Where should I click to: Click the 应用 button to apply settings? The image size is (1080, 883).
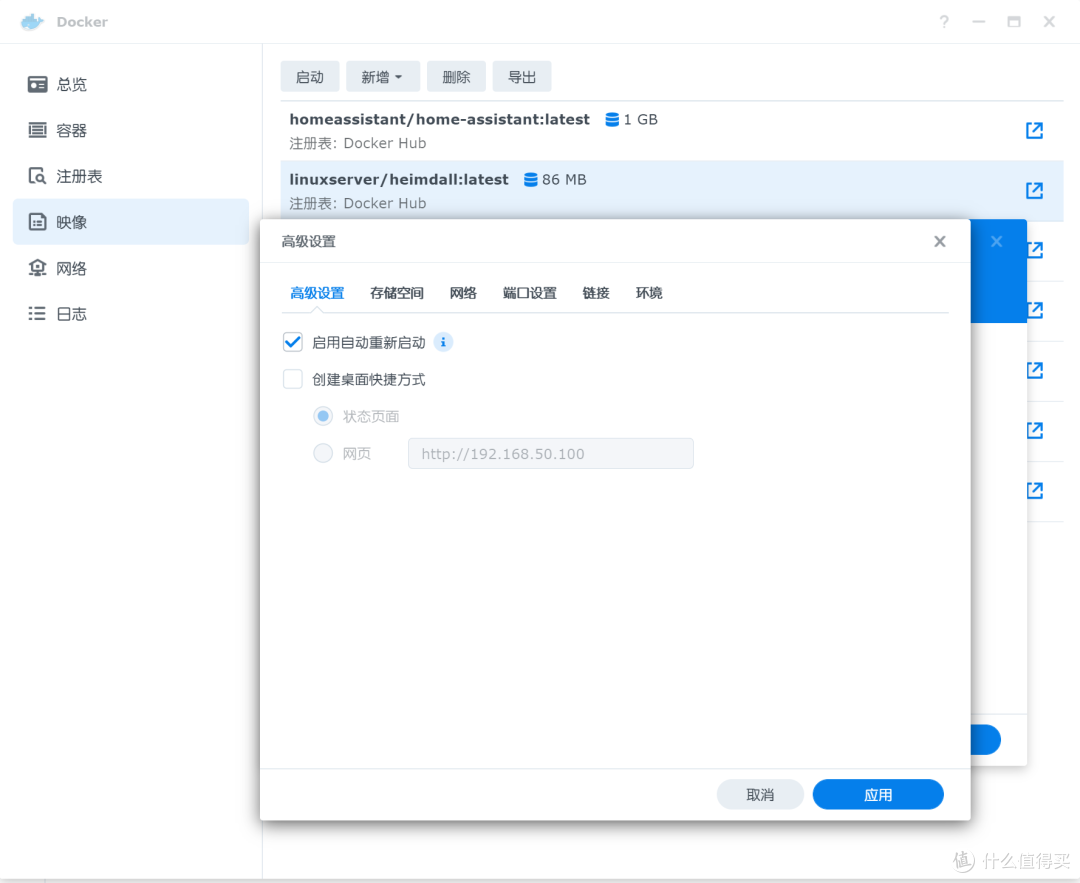[x=877, y=794]
